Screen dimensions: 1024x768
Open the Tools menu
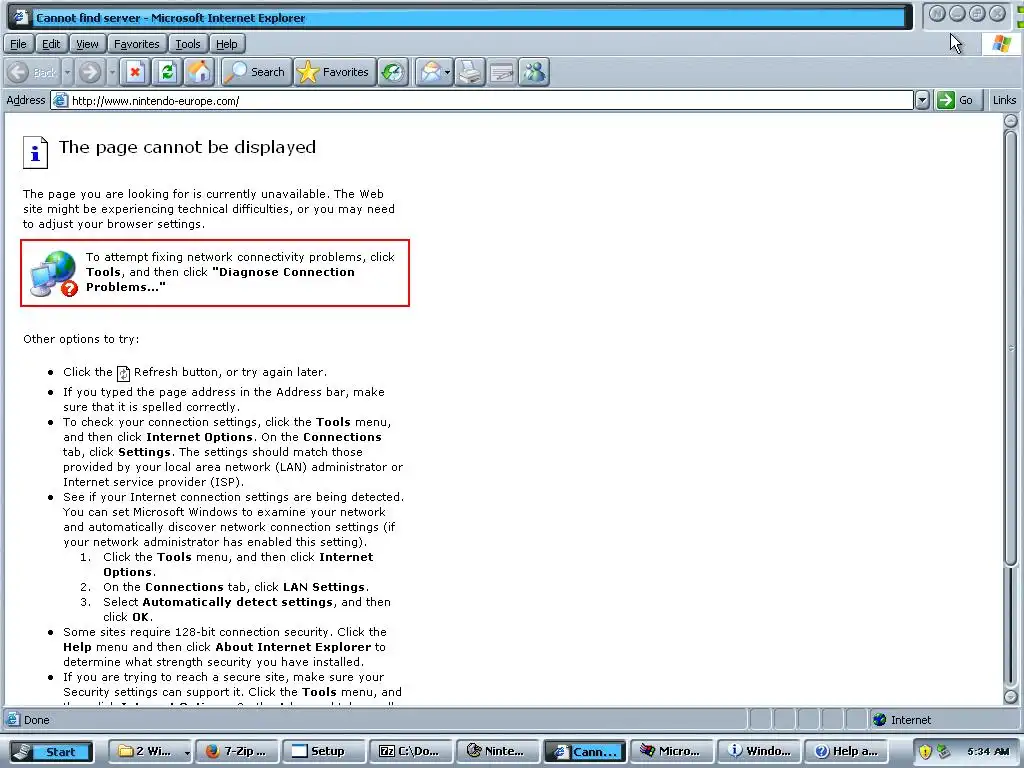(187, 44)
